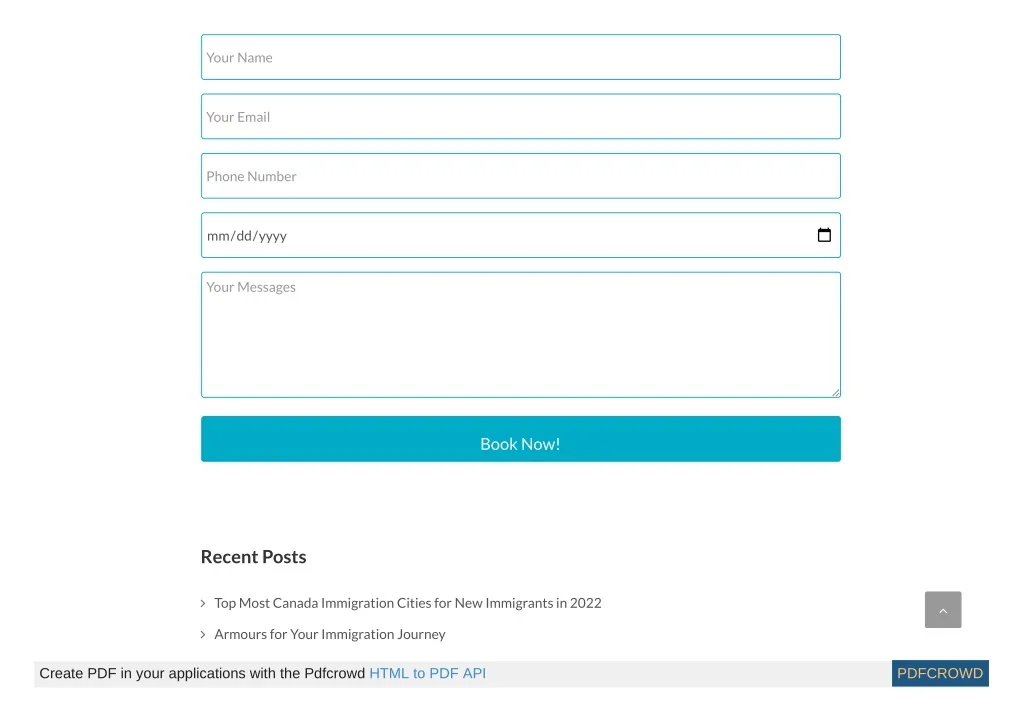Viewport: 1023px width, 724px height.
Task: Open the HTML to PDF API link
Action: click(x=427, y=674)
